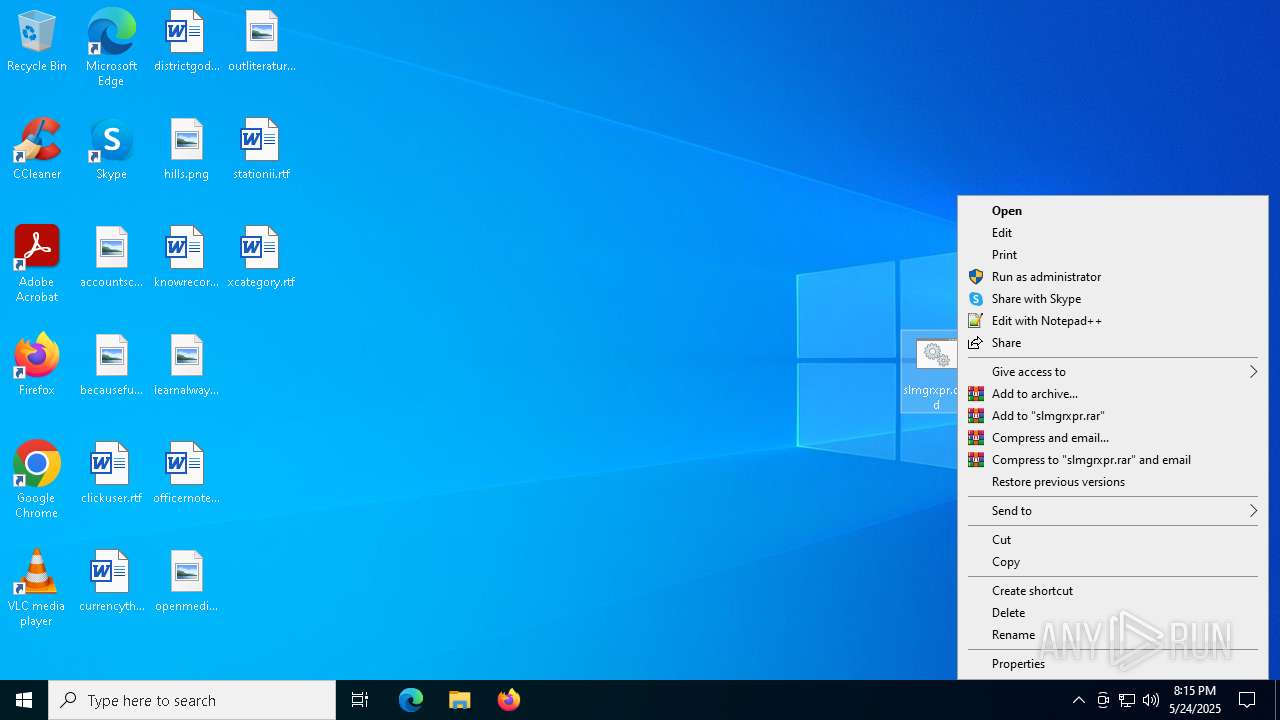Open Properties from the context menu
The image size is (1280, 720).
coord(1113,664)
